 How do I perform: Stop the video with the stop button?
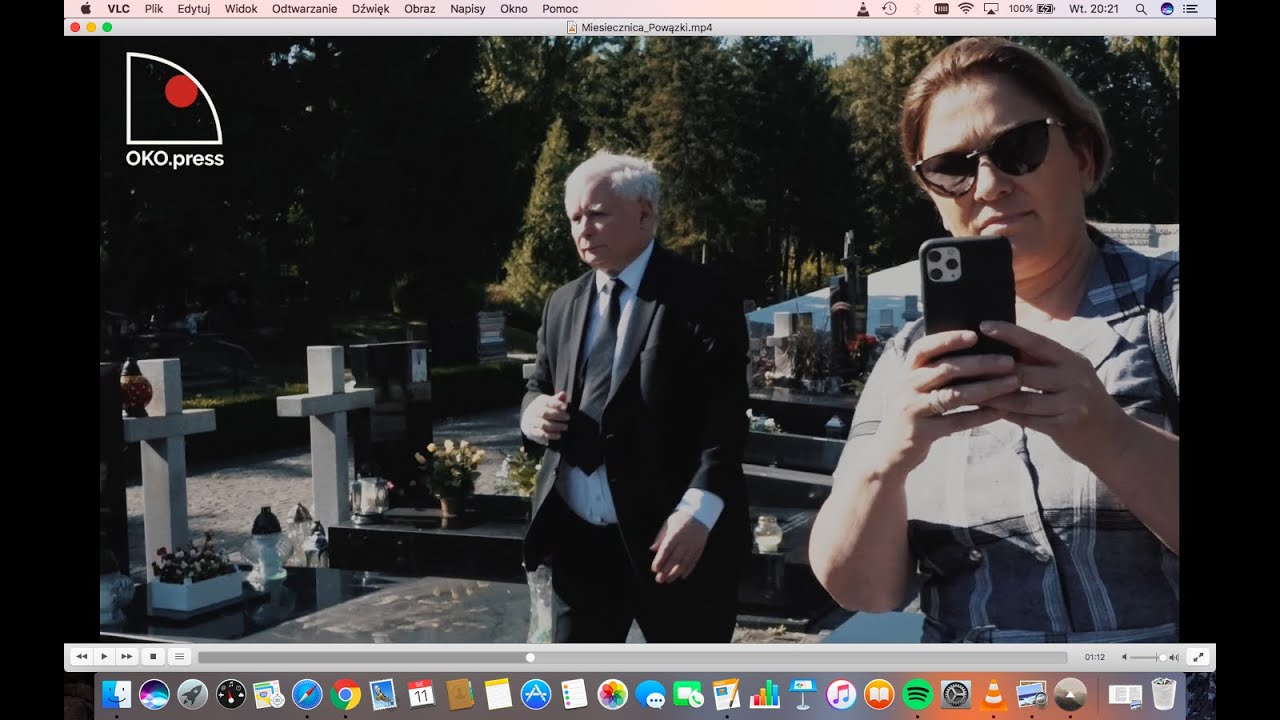154,657
